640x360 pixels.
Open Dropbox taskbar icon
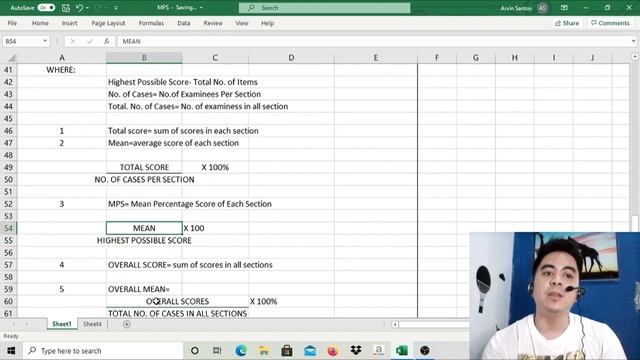356,351
